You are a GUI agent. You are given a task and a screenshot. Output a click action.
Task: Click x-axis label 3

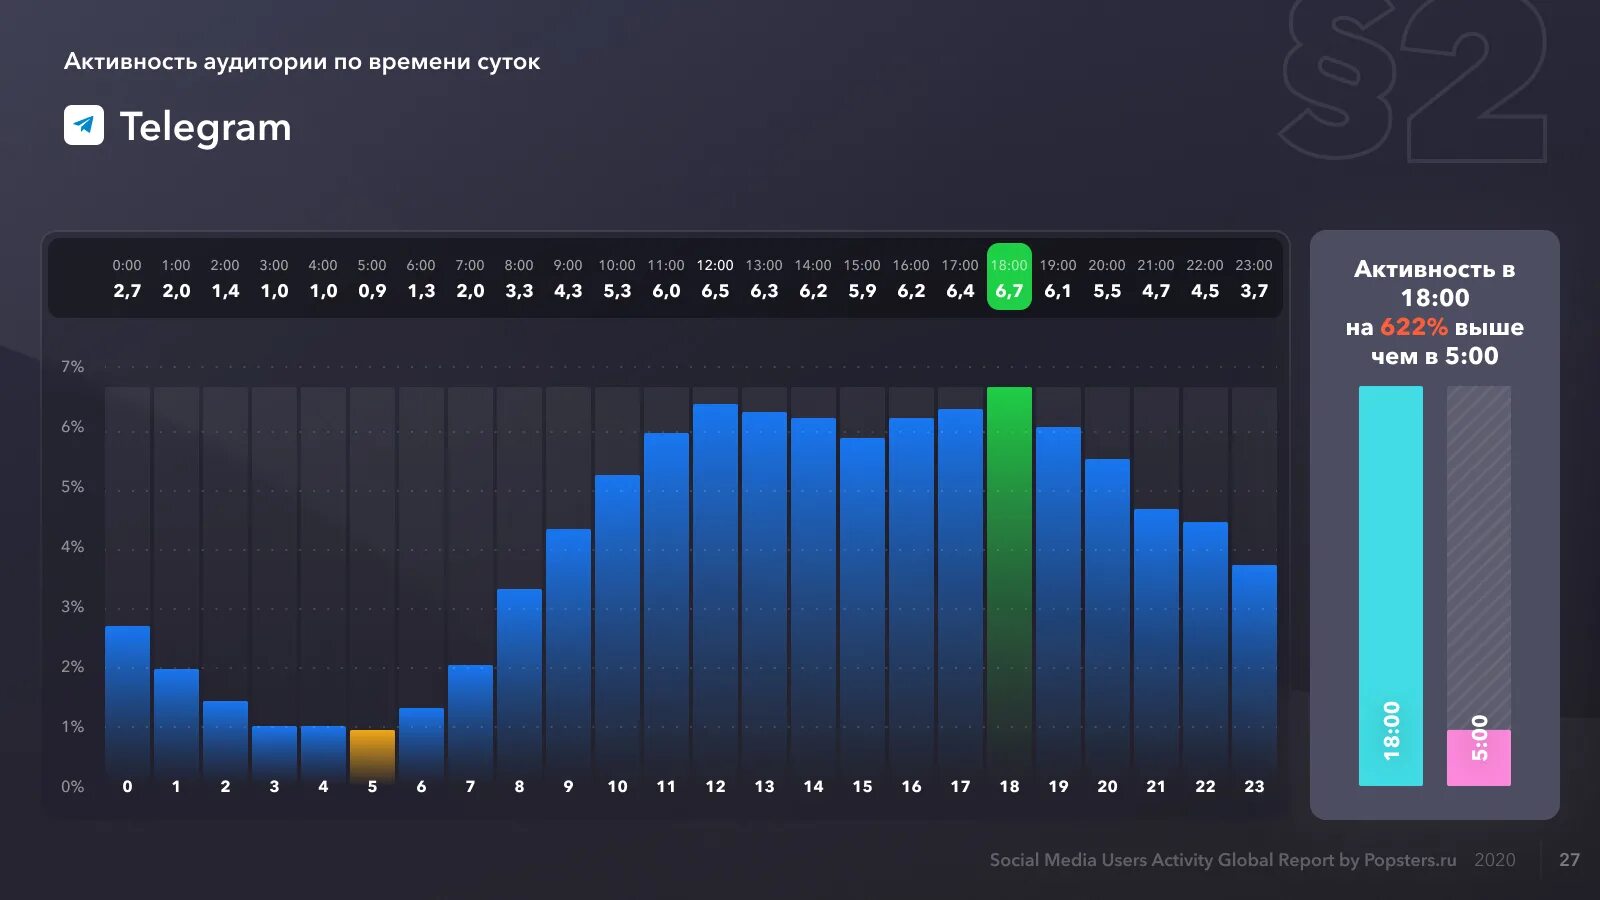click(x=274, y=787)
